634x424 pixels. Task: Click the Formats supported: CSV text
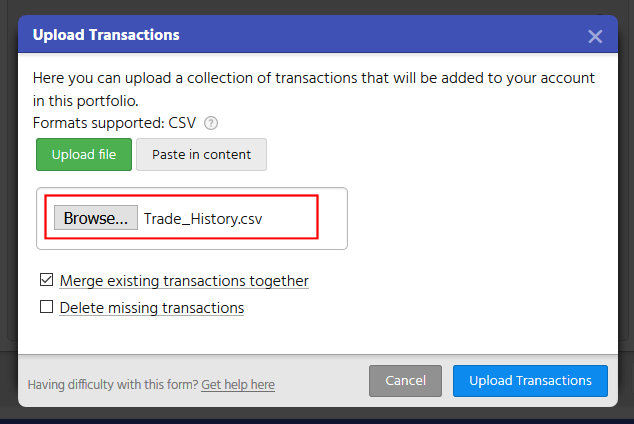tap(114, 124)
